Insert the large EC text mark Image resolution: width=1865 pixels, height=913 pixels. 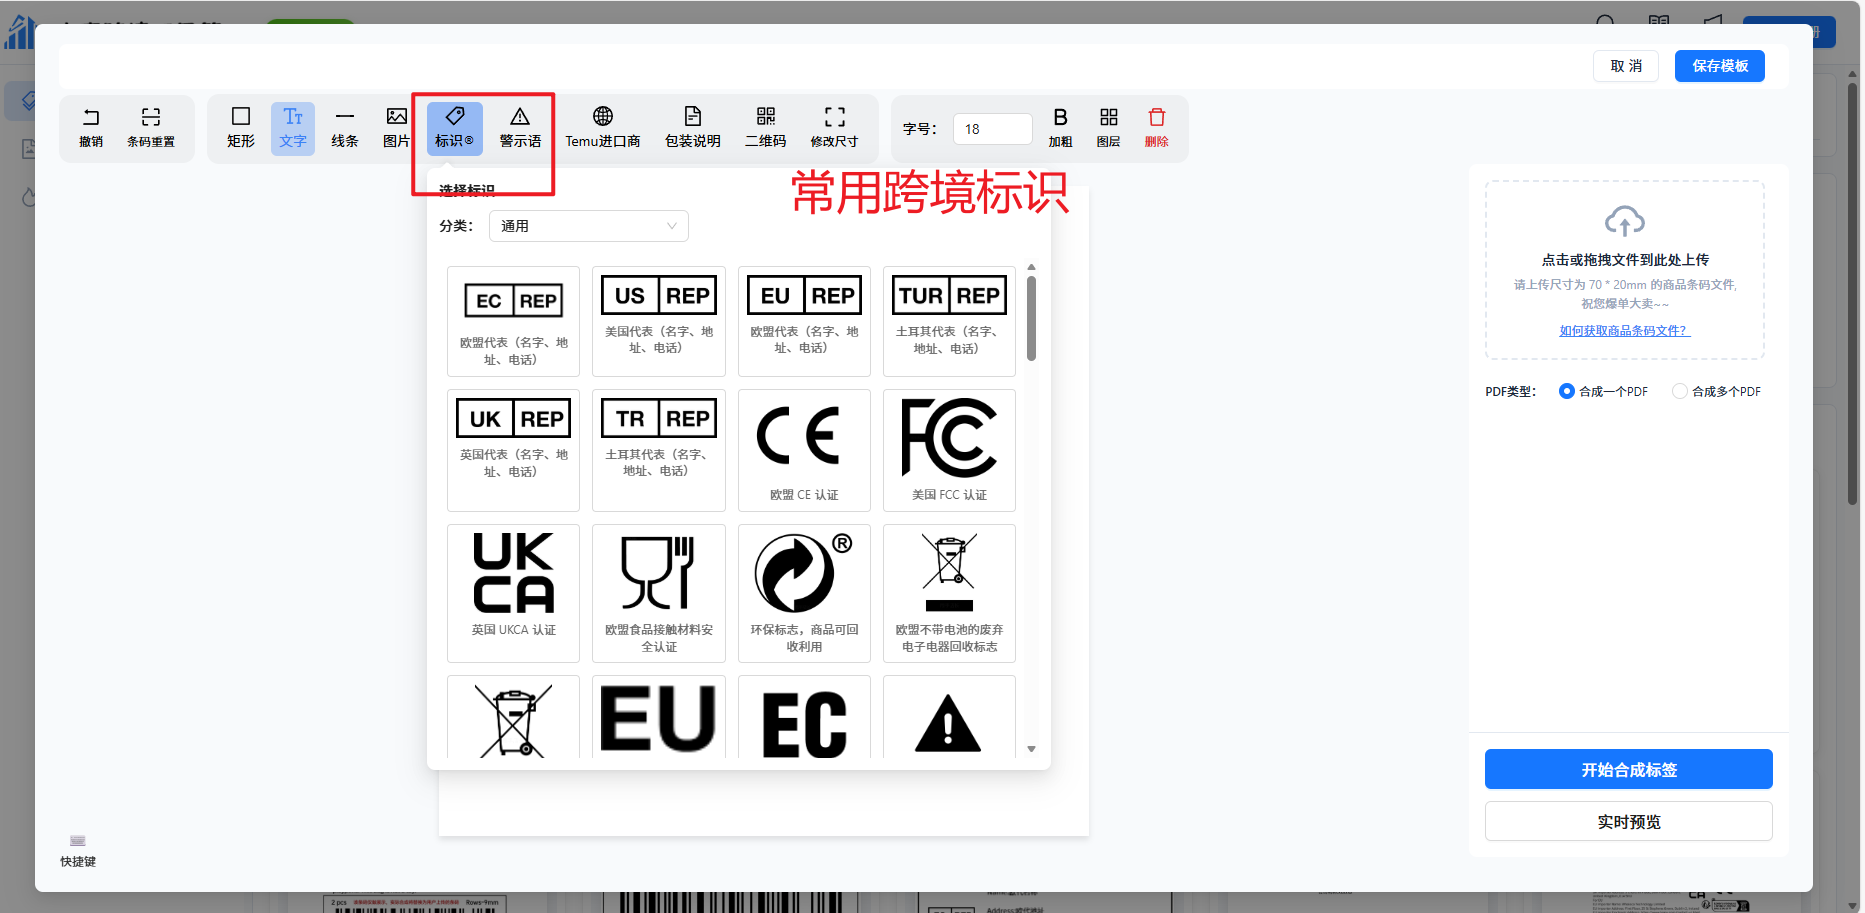(805, 717)
